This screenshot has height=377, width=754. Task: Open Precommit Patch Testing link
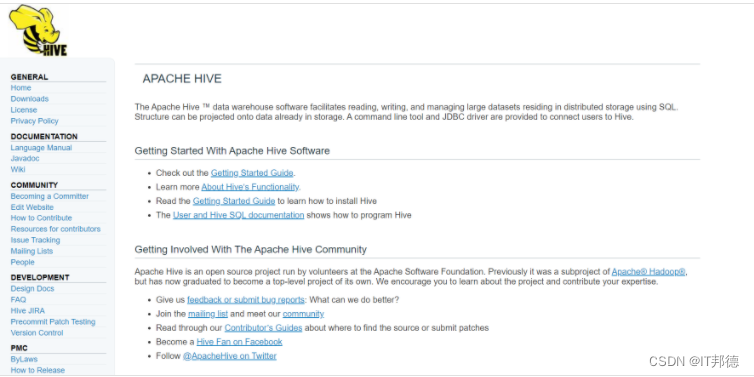(x=53, y=322)
